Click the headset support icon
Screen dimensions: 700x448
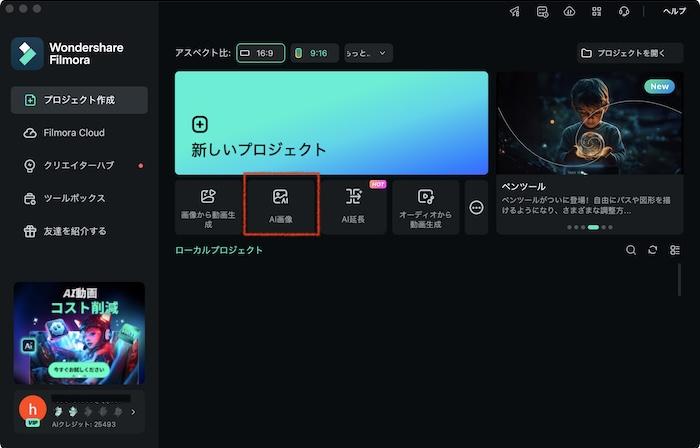(624, 12)
